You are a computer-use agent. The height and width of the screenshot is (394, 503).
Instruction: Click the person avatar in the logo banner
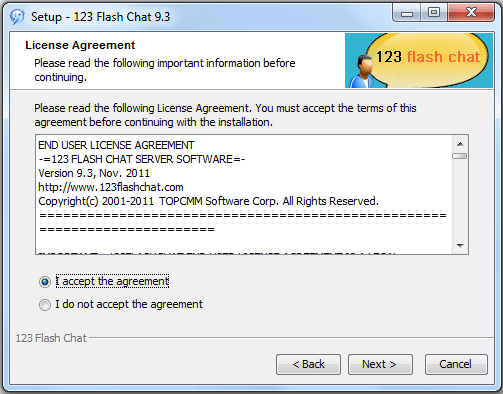pos(363,71)
